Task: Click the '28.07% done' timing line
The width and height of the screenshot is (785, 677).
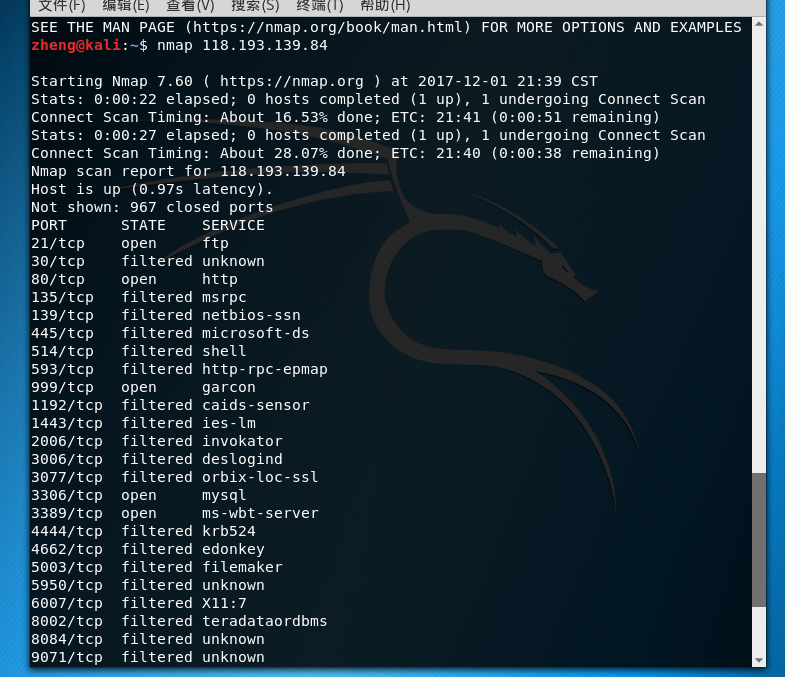Action: click(x=345, y=153)
